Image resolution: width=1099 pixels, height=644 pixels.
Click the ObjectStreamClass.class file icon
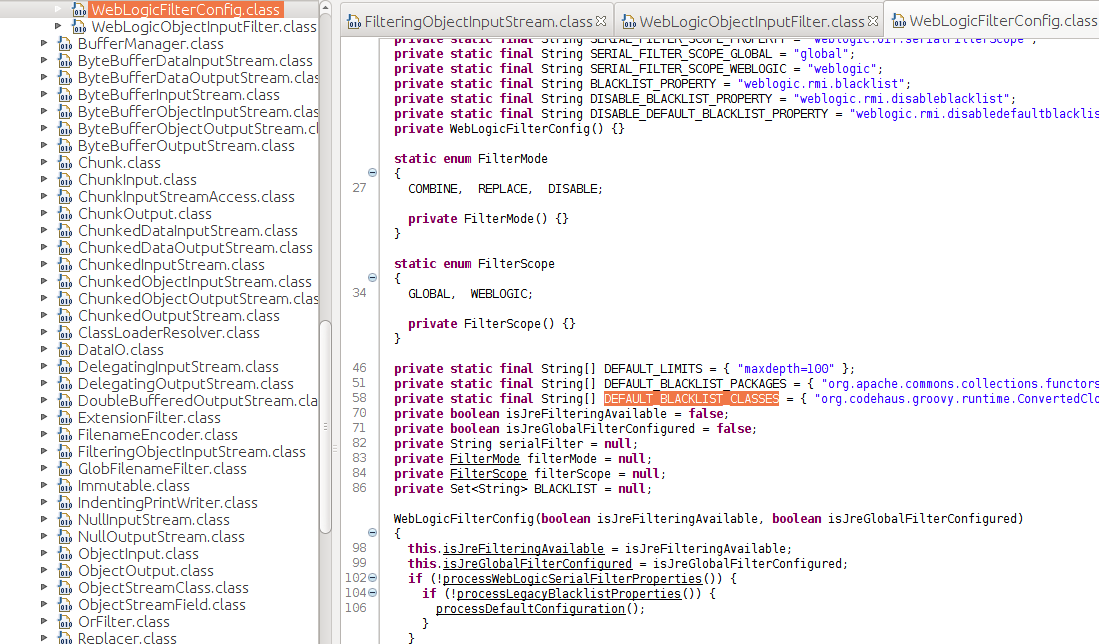65,588
